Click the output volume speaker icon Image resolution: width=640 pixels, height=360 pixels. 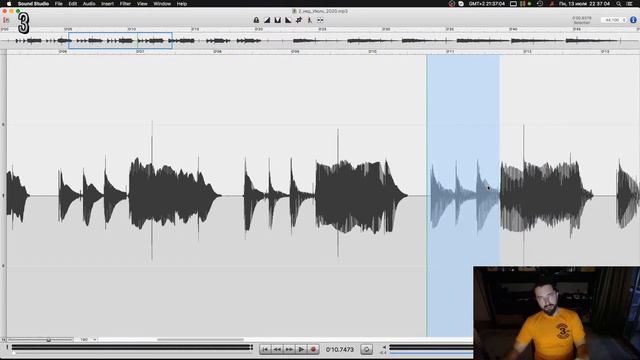point(384,347)
